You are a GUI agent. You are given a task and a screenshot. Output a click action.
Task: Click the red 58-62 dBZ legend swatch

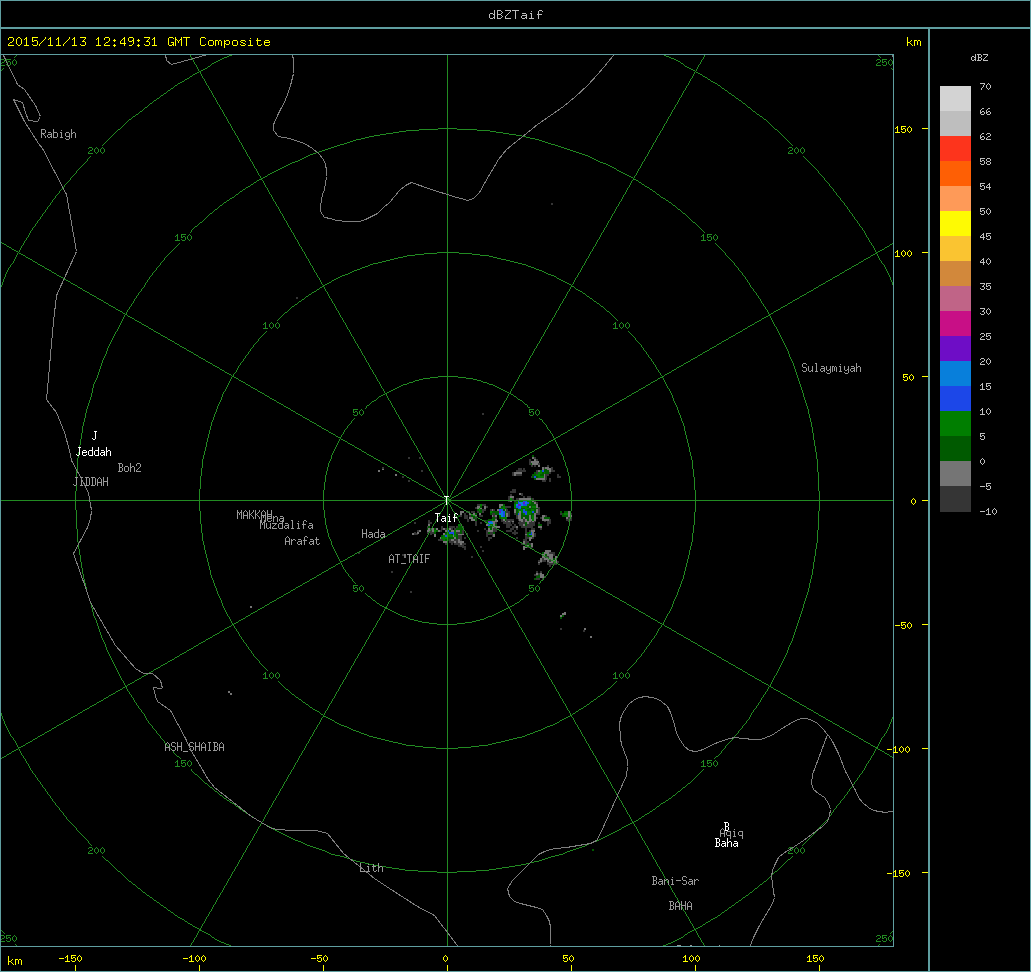(x=955, y=149)
